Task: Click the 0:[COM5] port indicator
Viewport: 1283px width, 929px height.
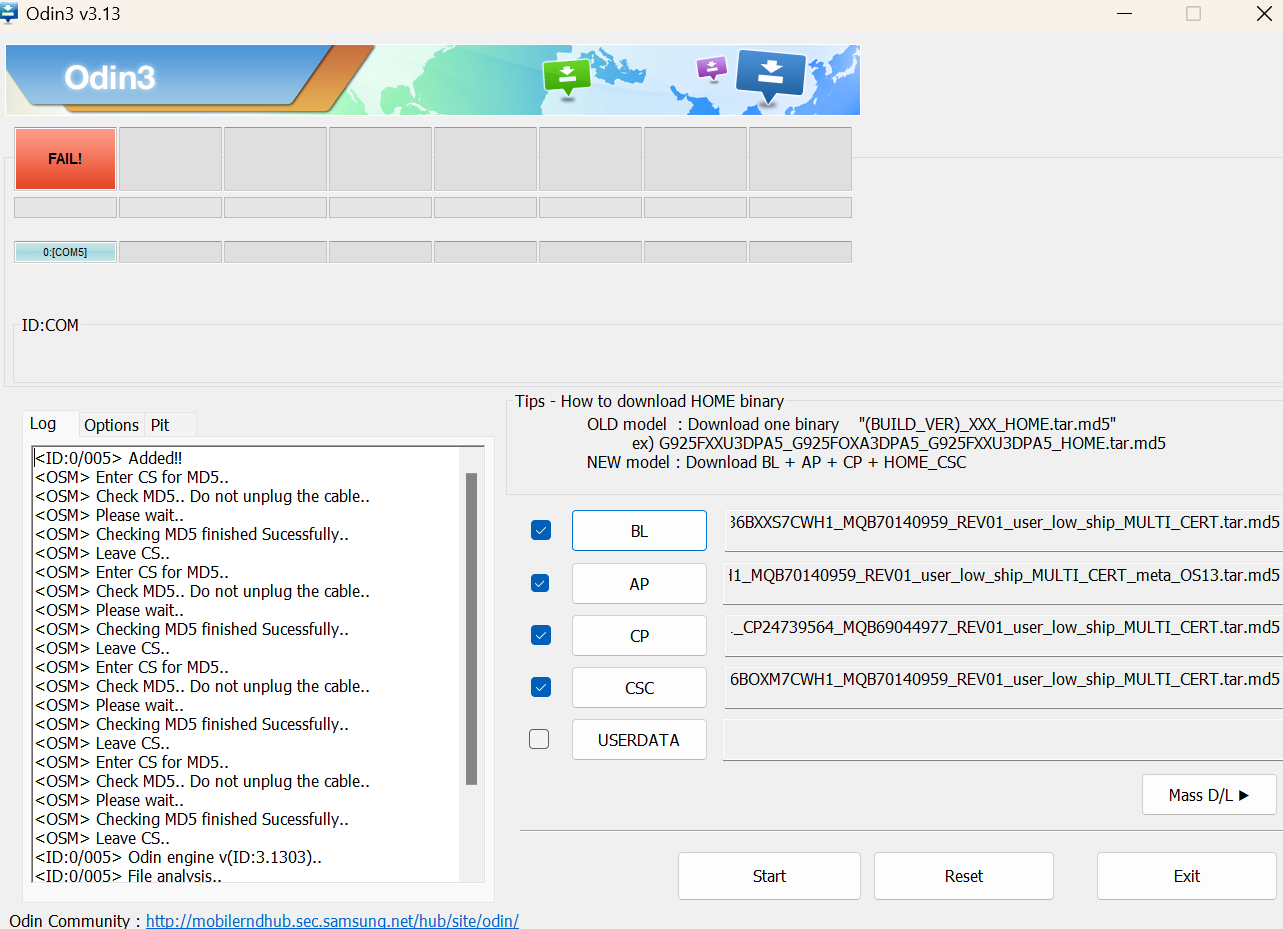Action: click(x=64, y=251)
